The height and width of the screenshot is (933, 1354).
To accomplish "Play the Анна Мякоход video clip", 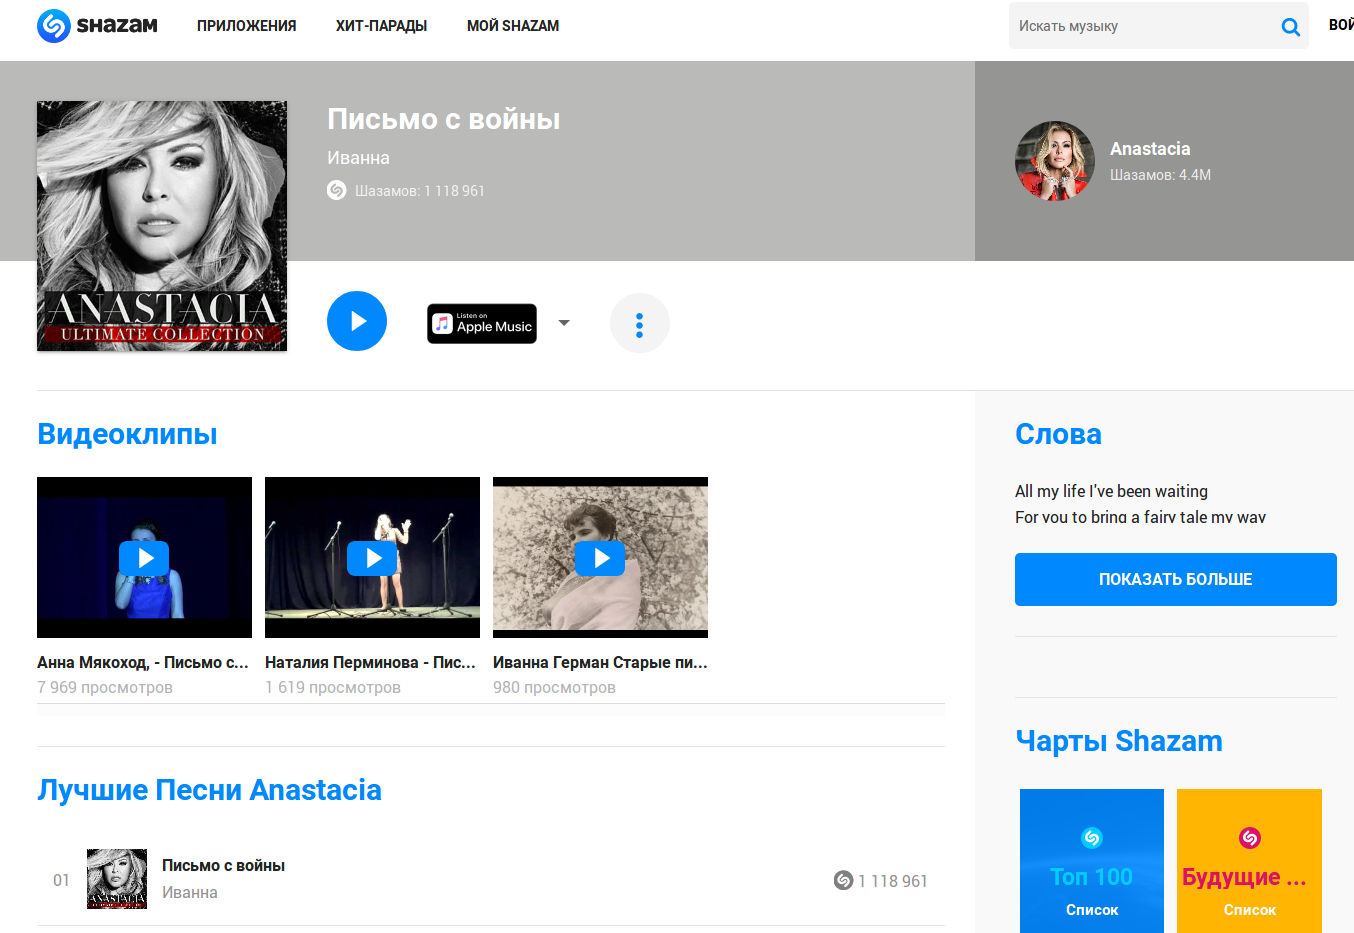I will click(144, 557).
